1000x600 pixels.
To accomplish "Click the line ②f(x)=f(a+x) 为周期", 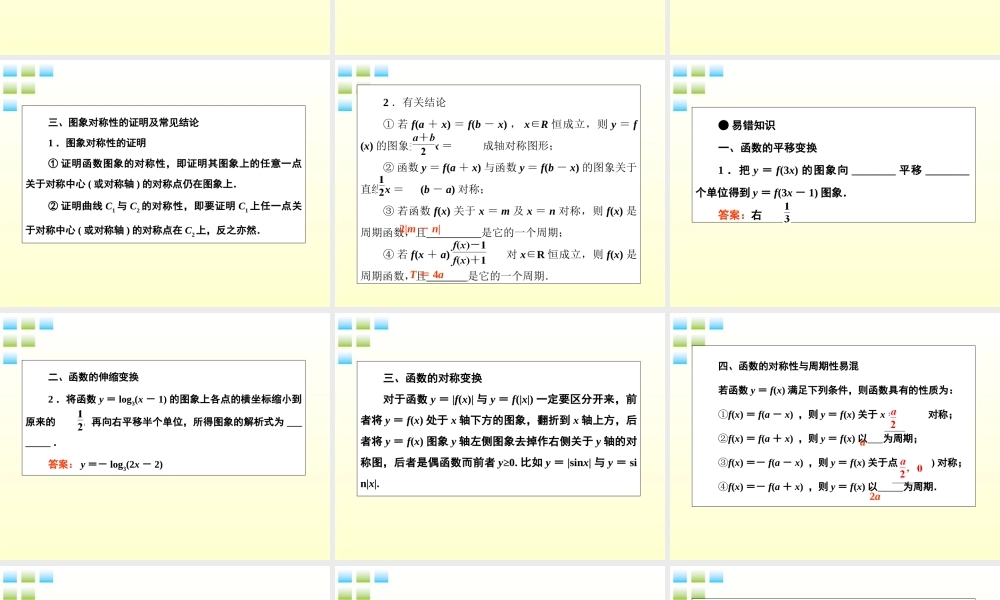I will coord(818,439).
